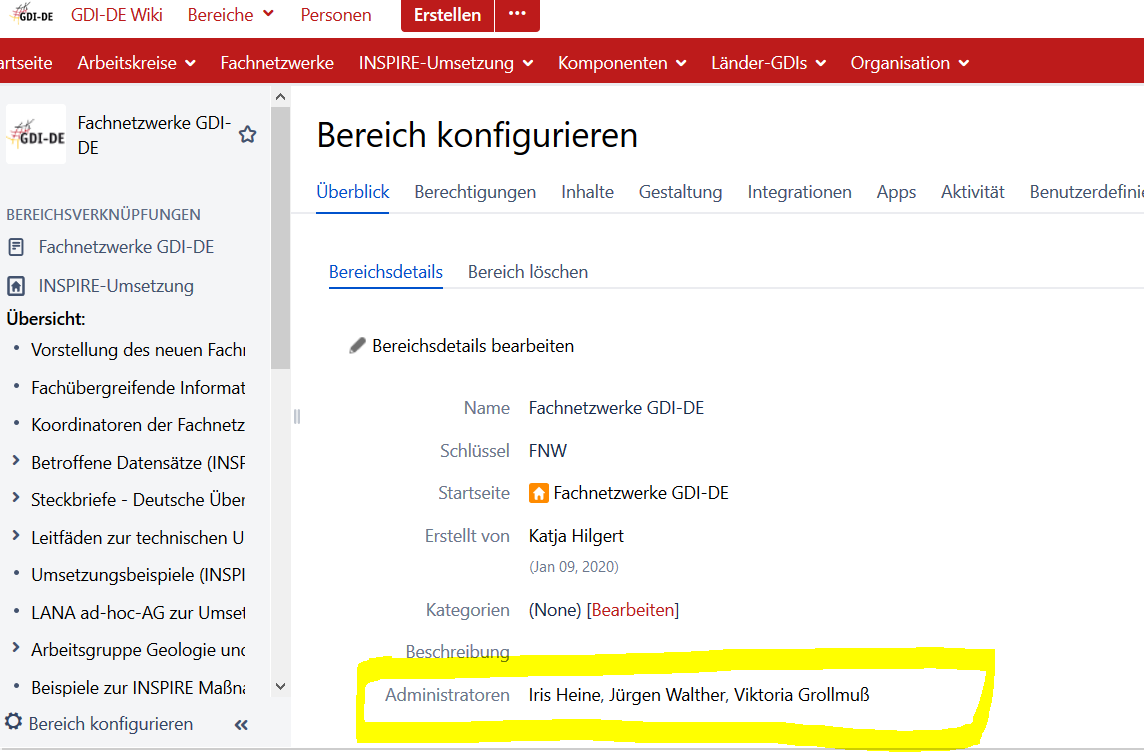Star the Fachnetzwerke GDI-DE space as favorite
The image size is (1144, 752).
[247, 134]
